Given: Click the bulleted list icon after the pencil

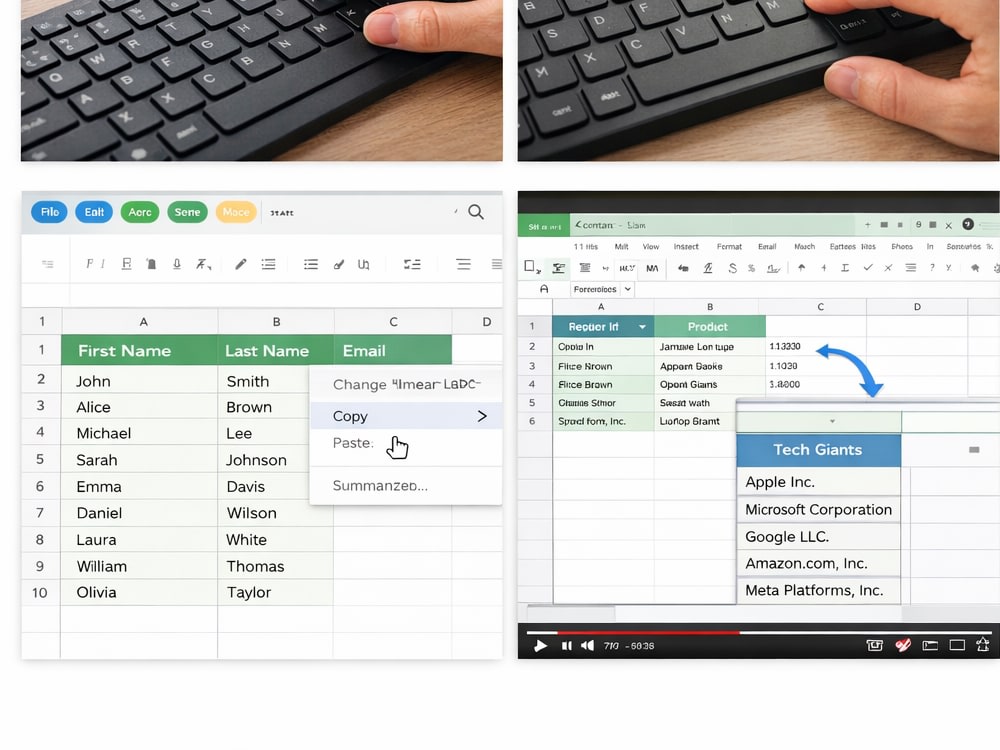Looking at the screenshot, I should [x=268, y=264].
